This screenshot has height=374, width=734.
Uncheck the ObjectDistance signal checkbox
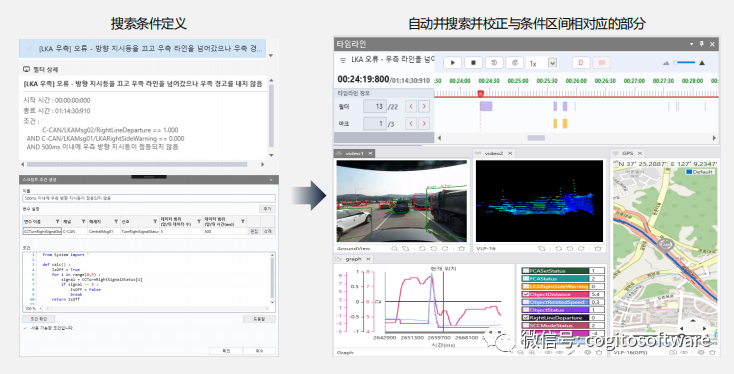coord(526,294)
